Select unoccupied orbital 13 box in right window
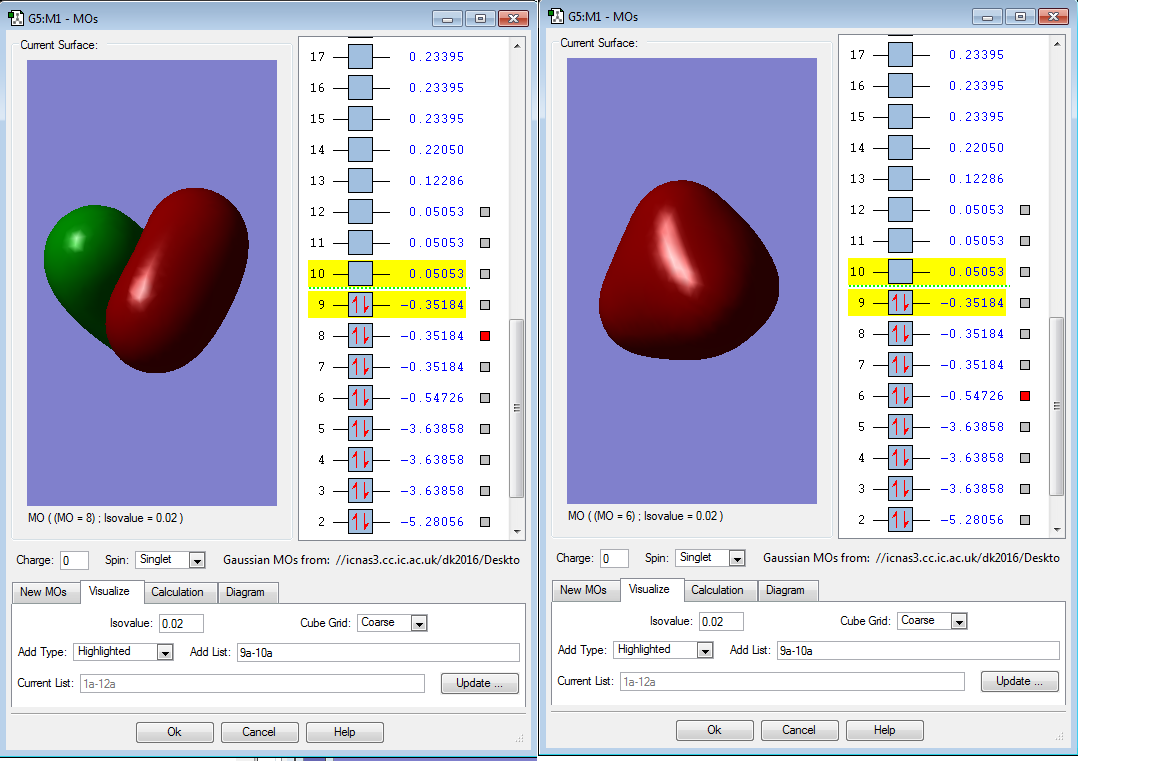This screenshot has width=1152, height=761. point(900,179)
